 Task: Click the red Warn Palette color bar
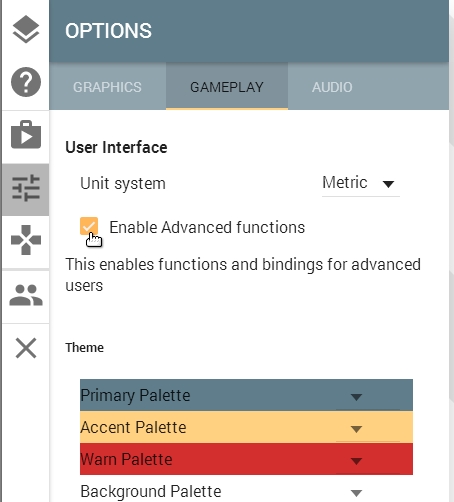pos(246,459)
